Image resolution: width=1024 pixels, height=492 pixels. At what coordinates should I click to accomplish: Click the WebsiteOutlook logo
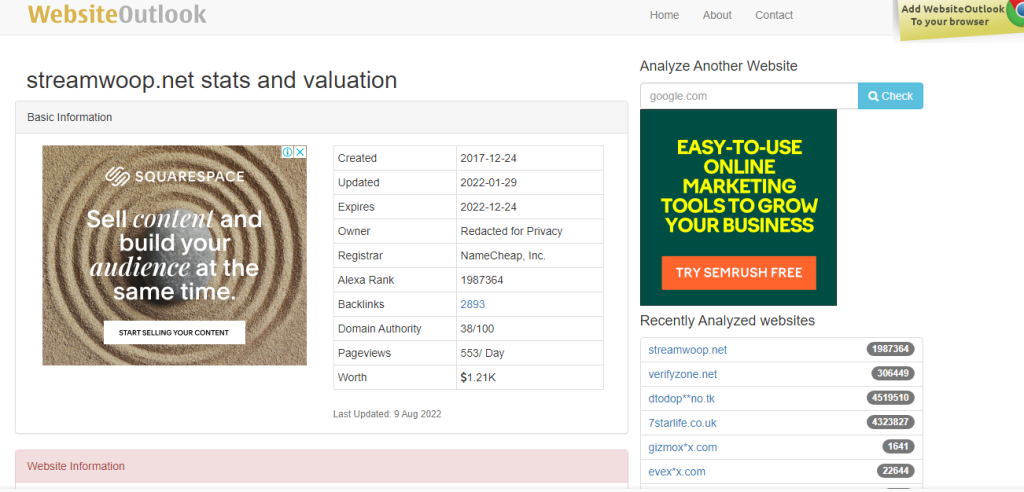(x=117, y=14)
